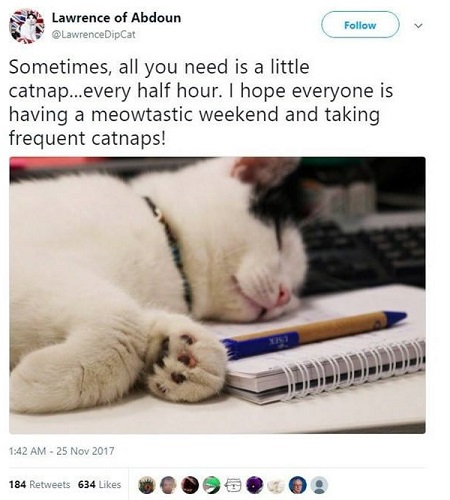View the 634 Likes list

coord(99,484)
